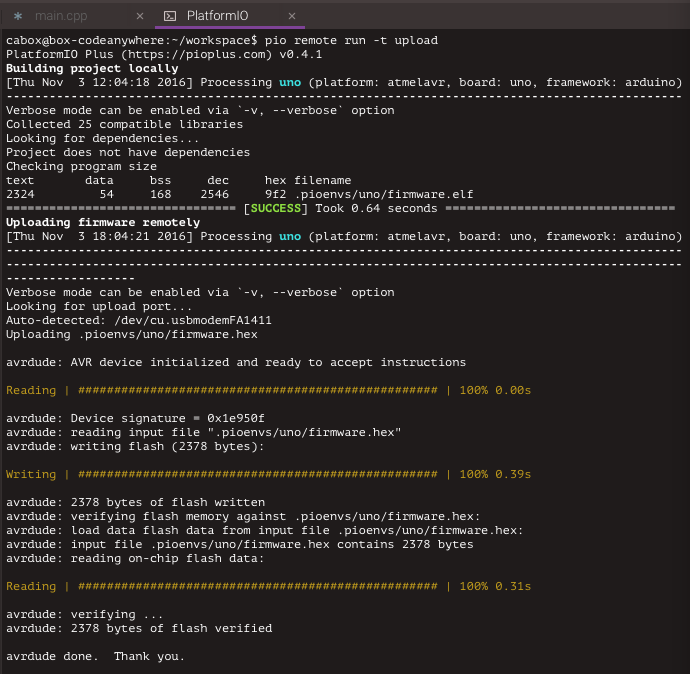Click 'Project does not have dependencies' line

coord(128,153)
